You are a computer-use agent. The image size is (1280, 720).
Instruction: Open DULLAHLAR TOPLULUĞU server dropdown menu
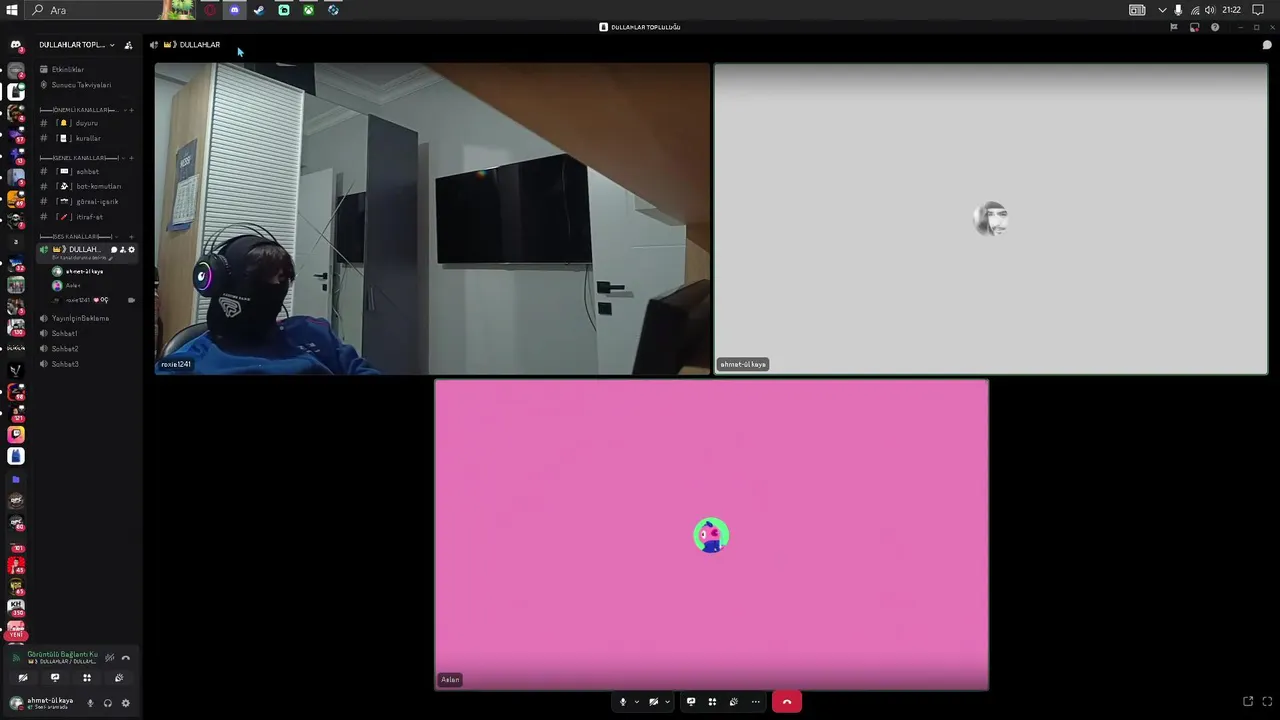[77, 45]
